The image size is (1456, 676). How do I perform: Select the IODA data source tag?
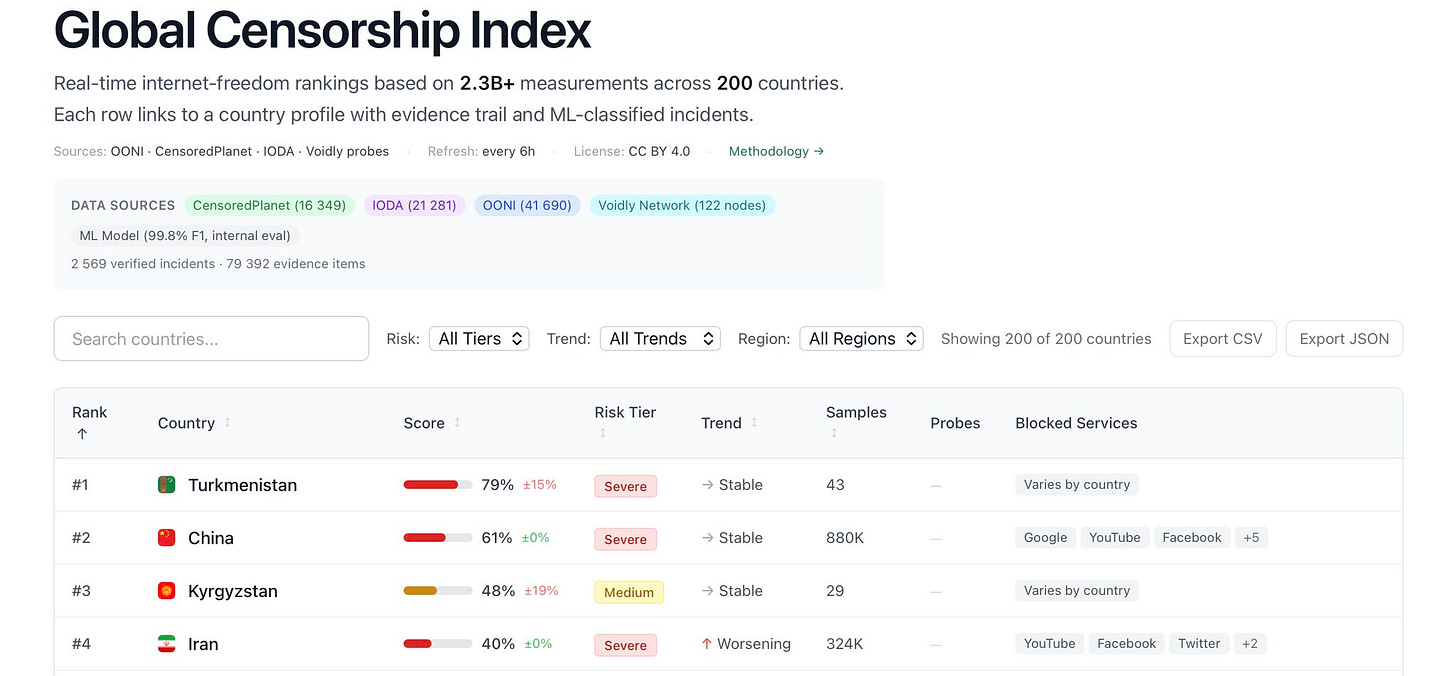pos(414,206)
